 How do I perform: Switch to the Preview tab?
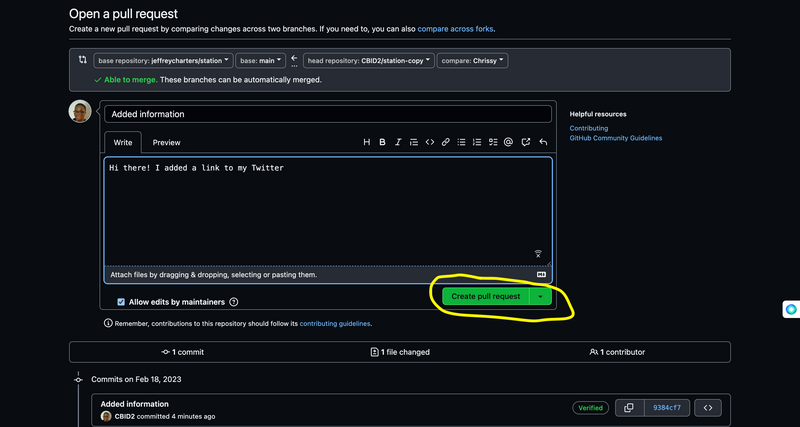[166, 143]
